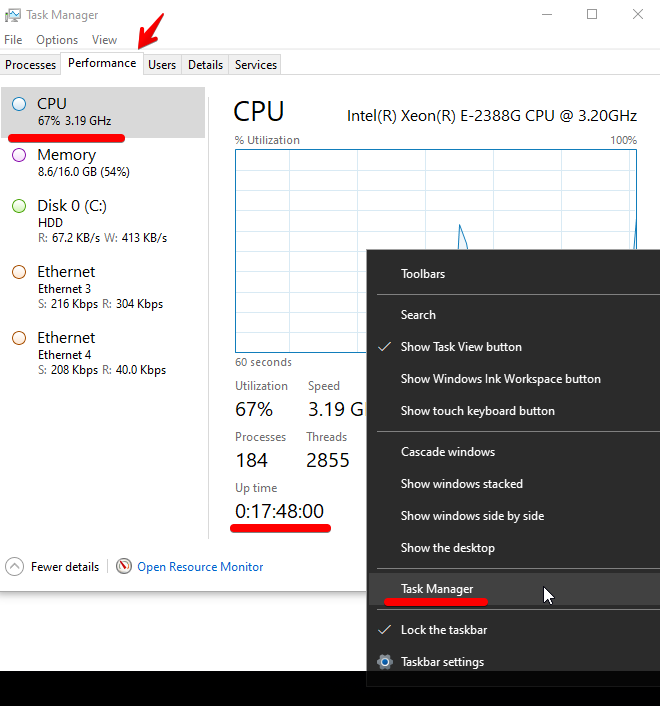Switch to the Processes tab

click(x=30, y=65)
